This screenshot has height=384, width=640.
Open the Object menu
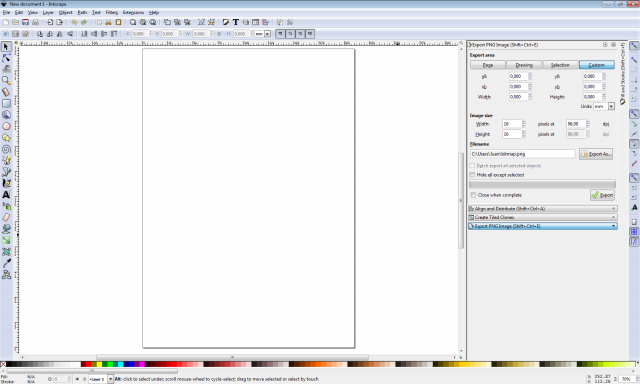click(x=65, y=13)
